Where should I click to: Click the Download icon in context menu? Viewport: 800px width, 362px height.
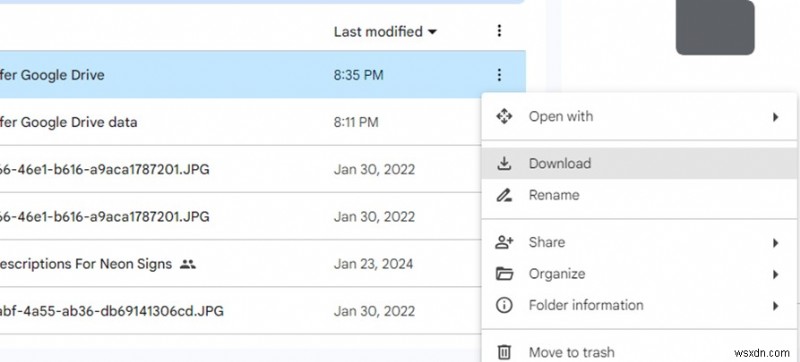coord(504,164)
